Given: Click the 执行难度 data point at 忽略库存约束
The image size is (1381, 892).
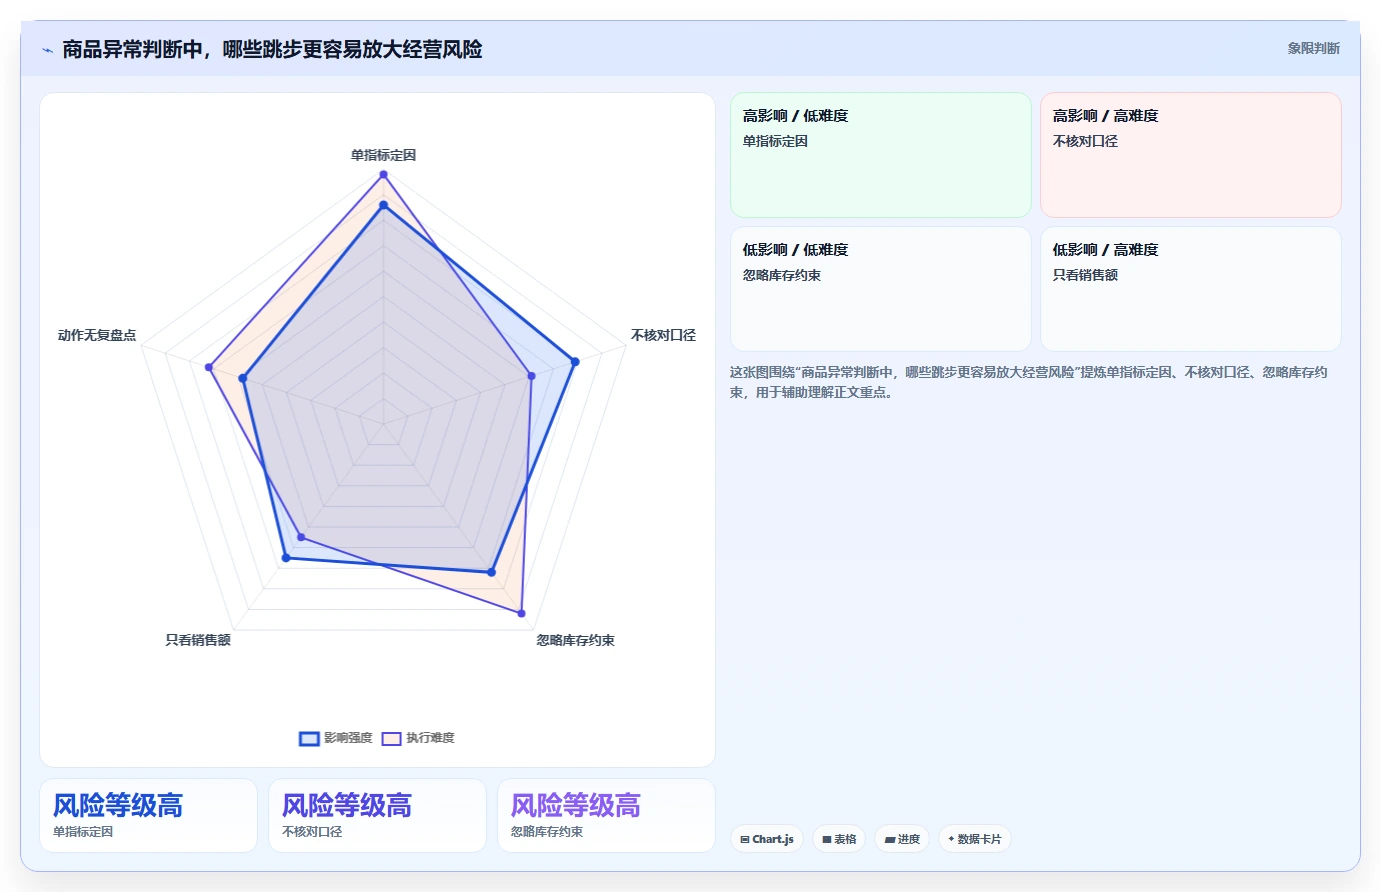Looking at the screenshot, I should click(521, 613).
